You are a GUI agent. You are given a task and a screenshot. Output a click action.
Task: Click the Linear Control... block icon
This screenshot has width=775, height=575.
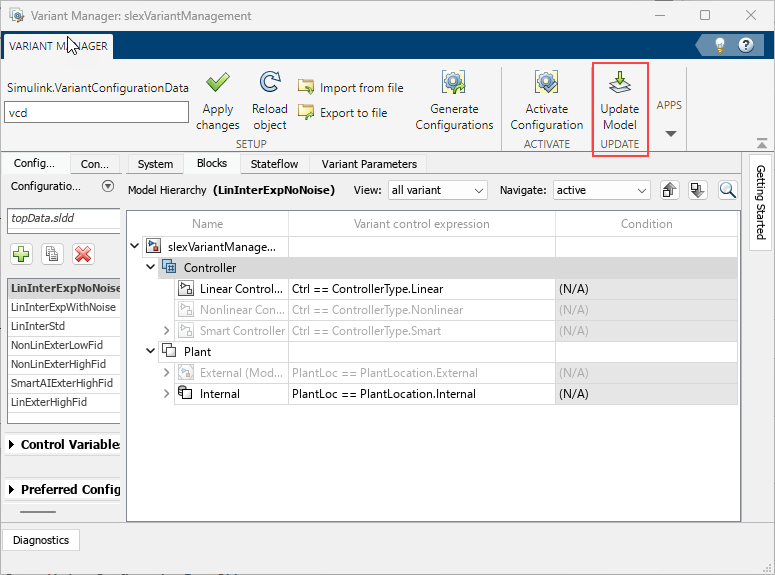click(185, 288)
